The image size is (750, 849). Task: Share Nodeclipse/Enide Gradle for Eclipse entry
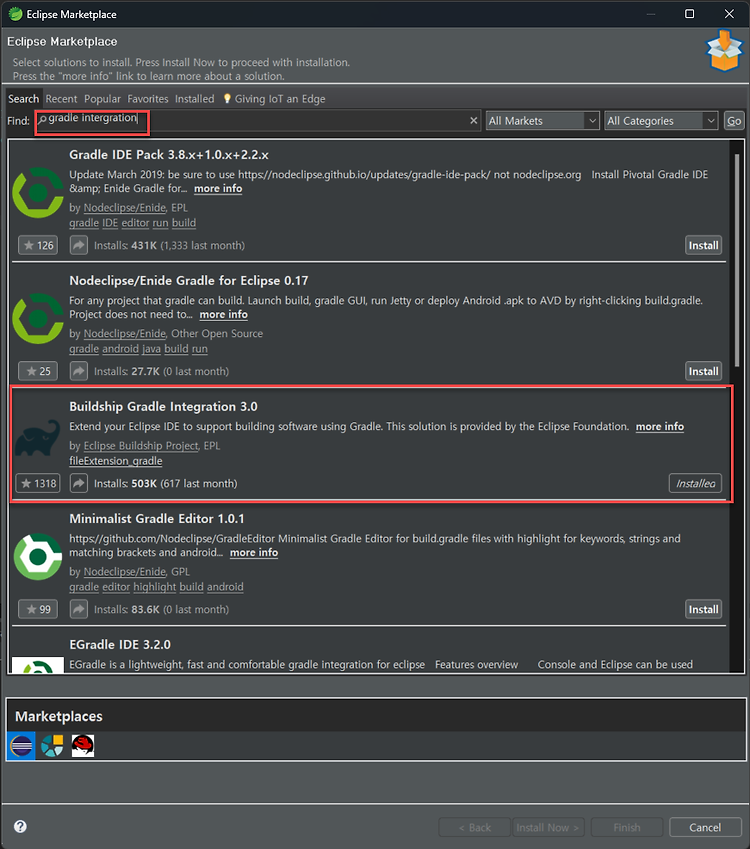(x=79, y=371)
